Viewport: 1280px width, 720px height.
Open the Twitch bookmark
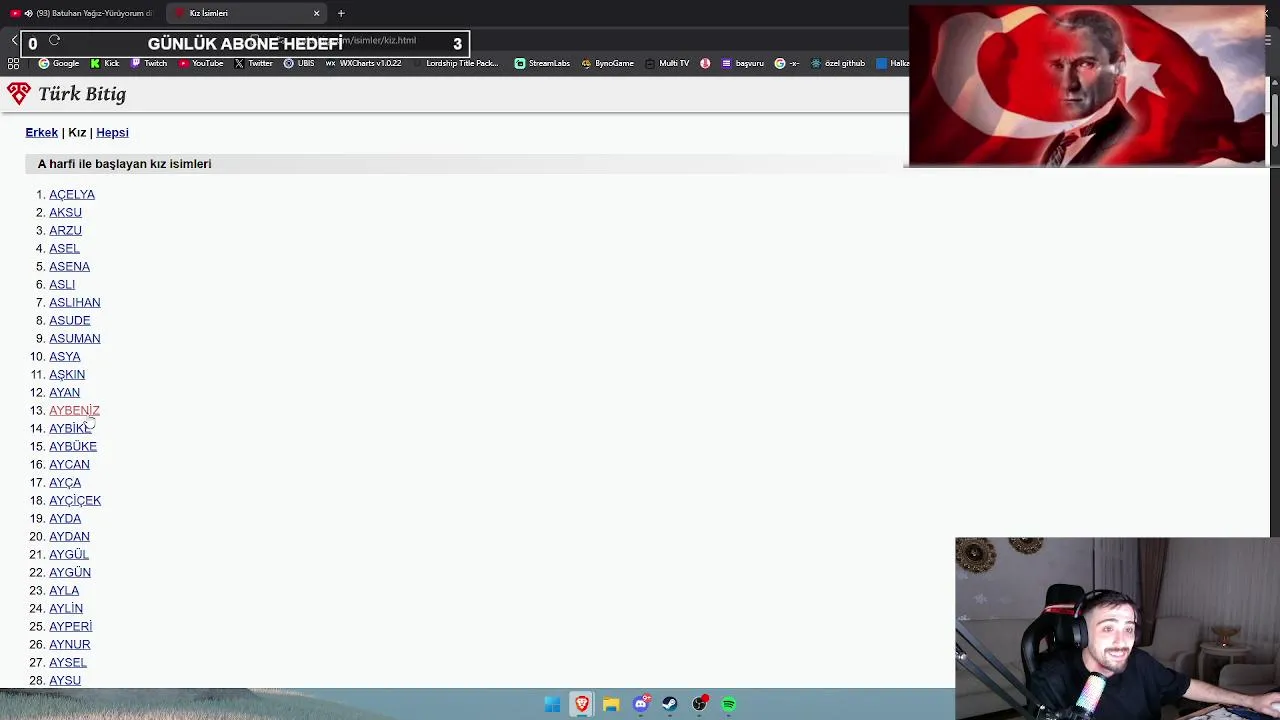149,63
